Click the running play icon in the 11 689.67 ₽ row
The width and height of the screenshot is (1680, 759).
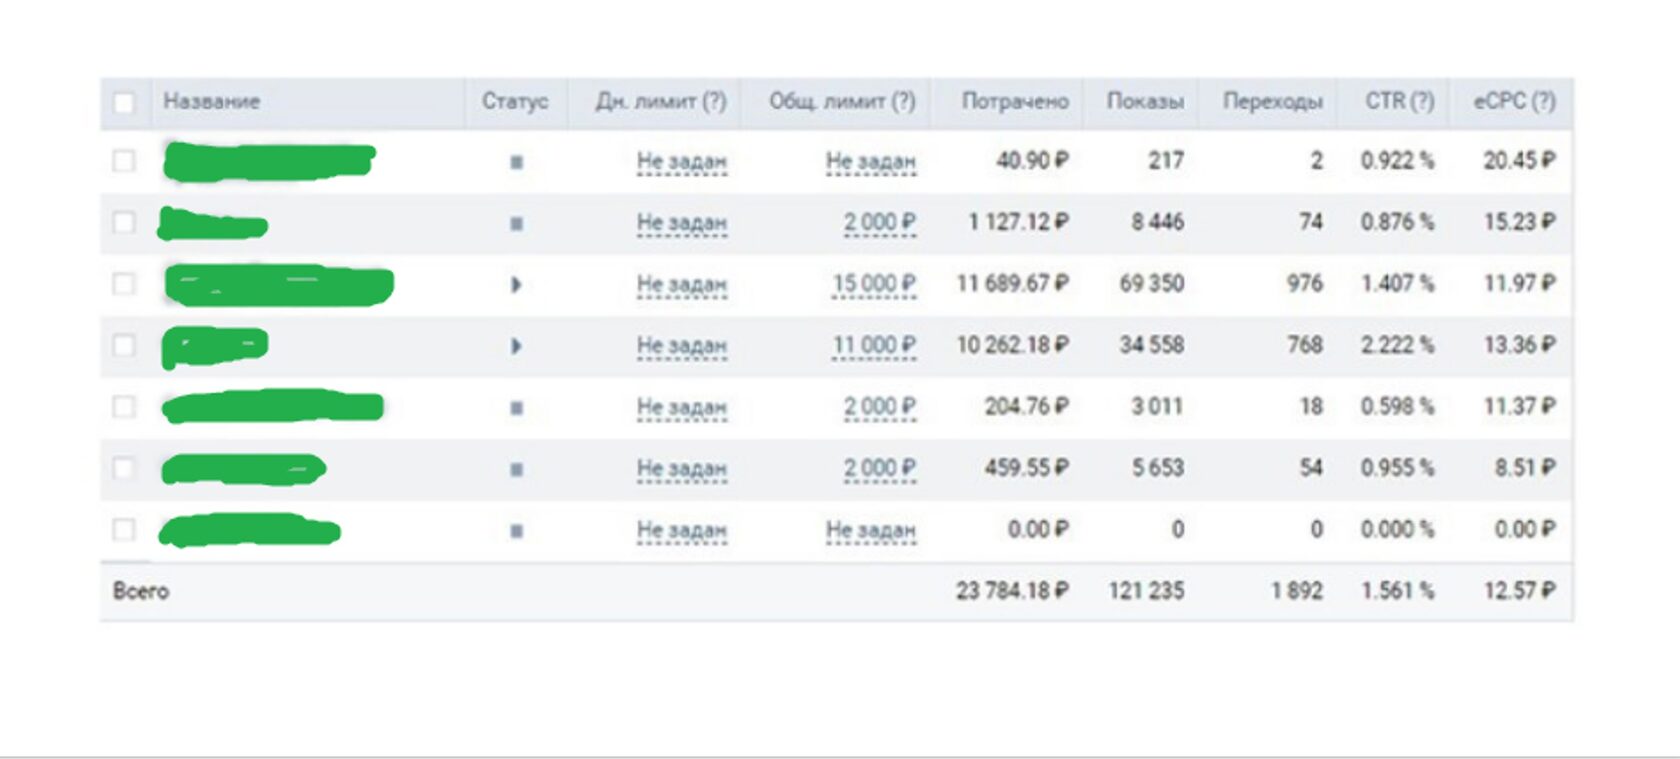tap(516, 285)
